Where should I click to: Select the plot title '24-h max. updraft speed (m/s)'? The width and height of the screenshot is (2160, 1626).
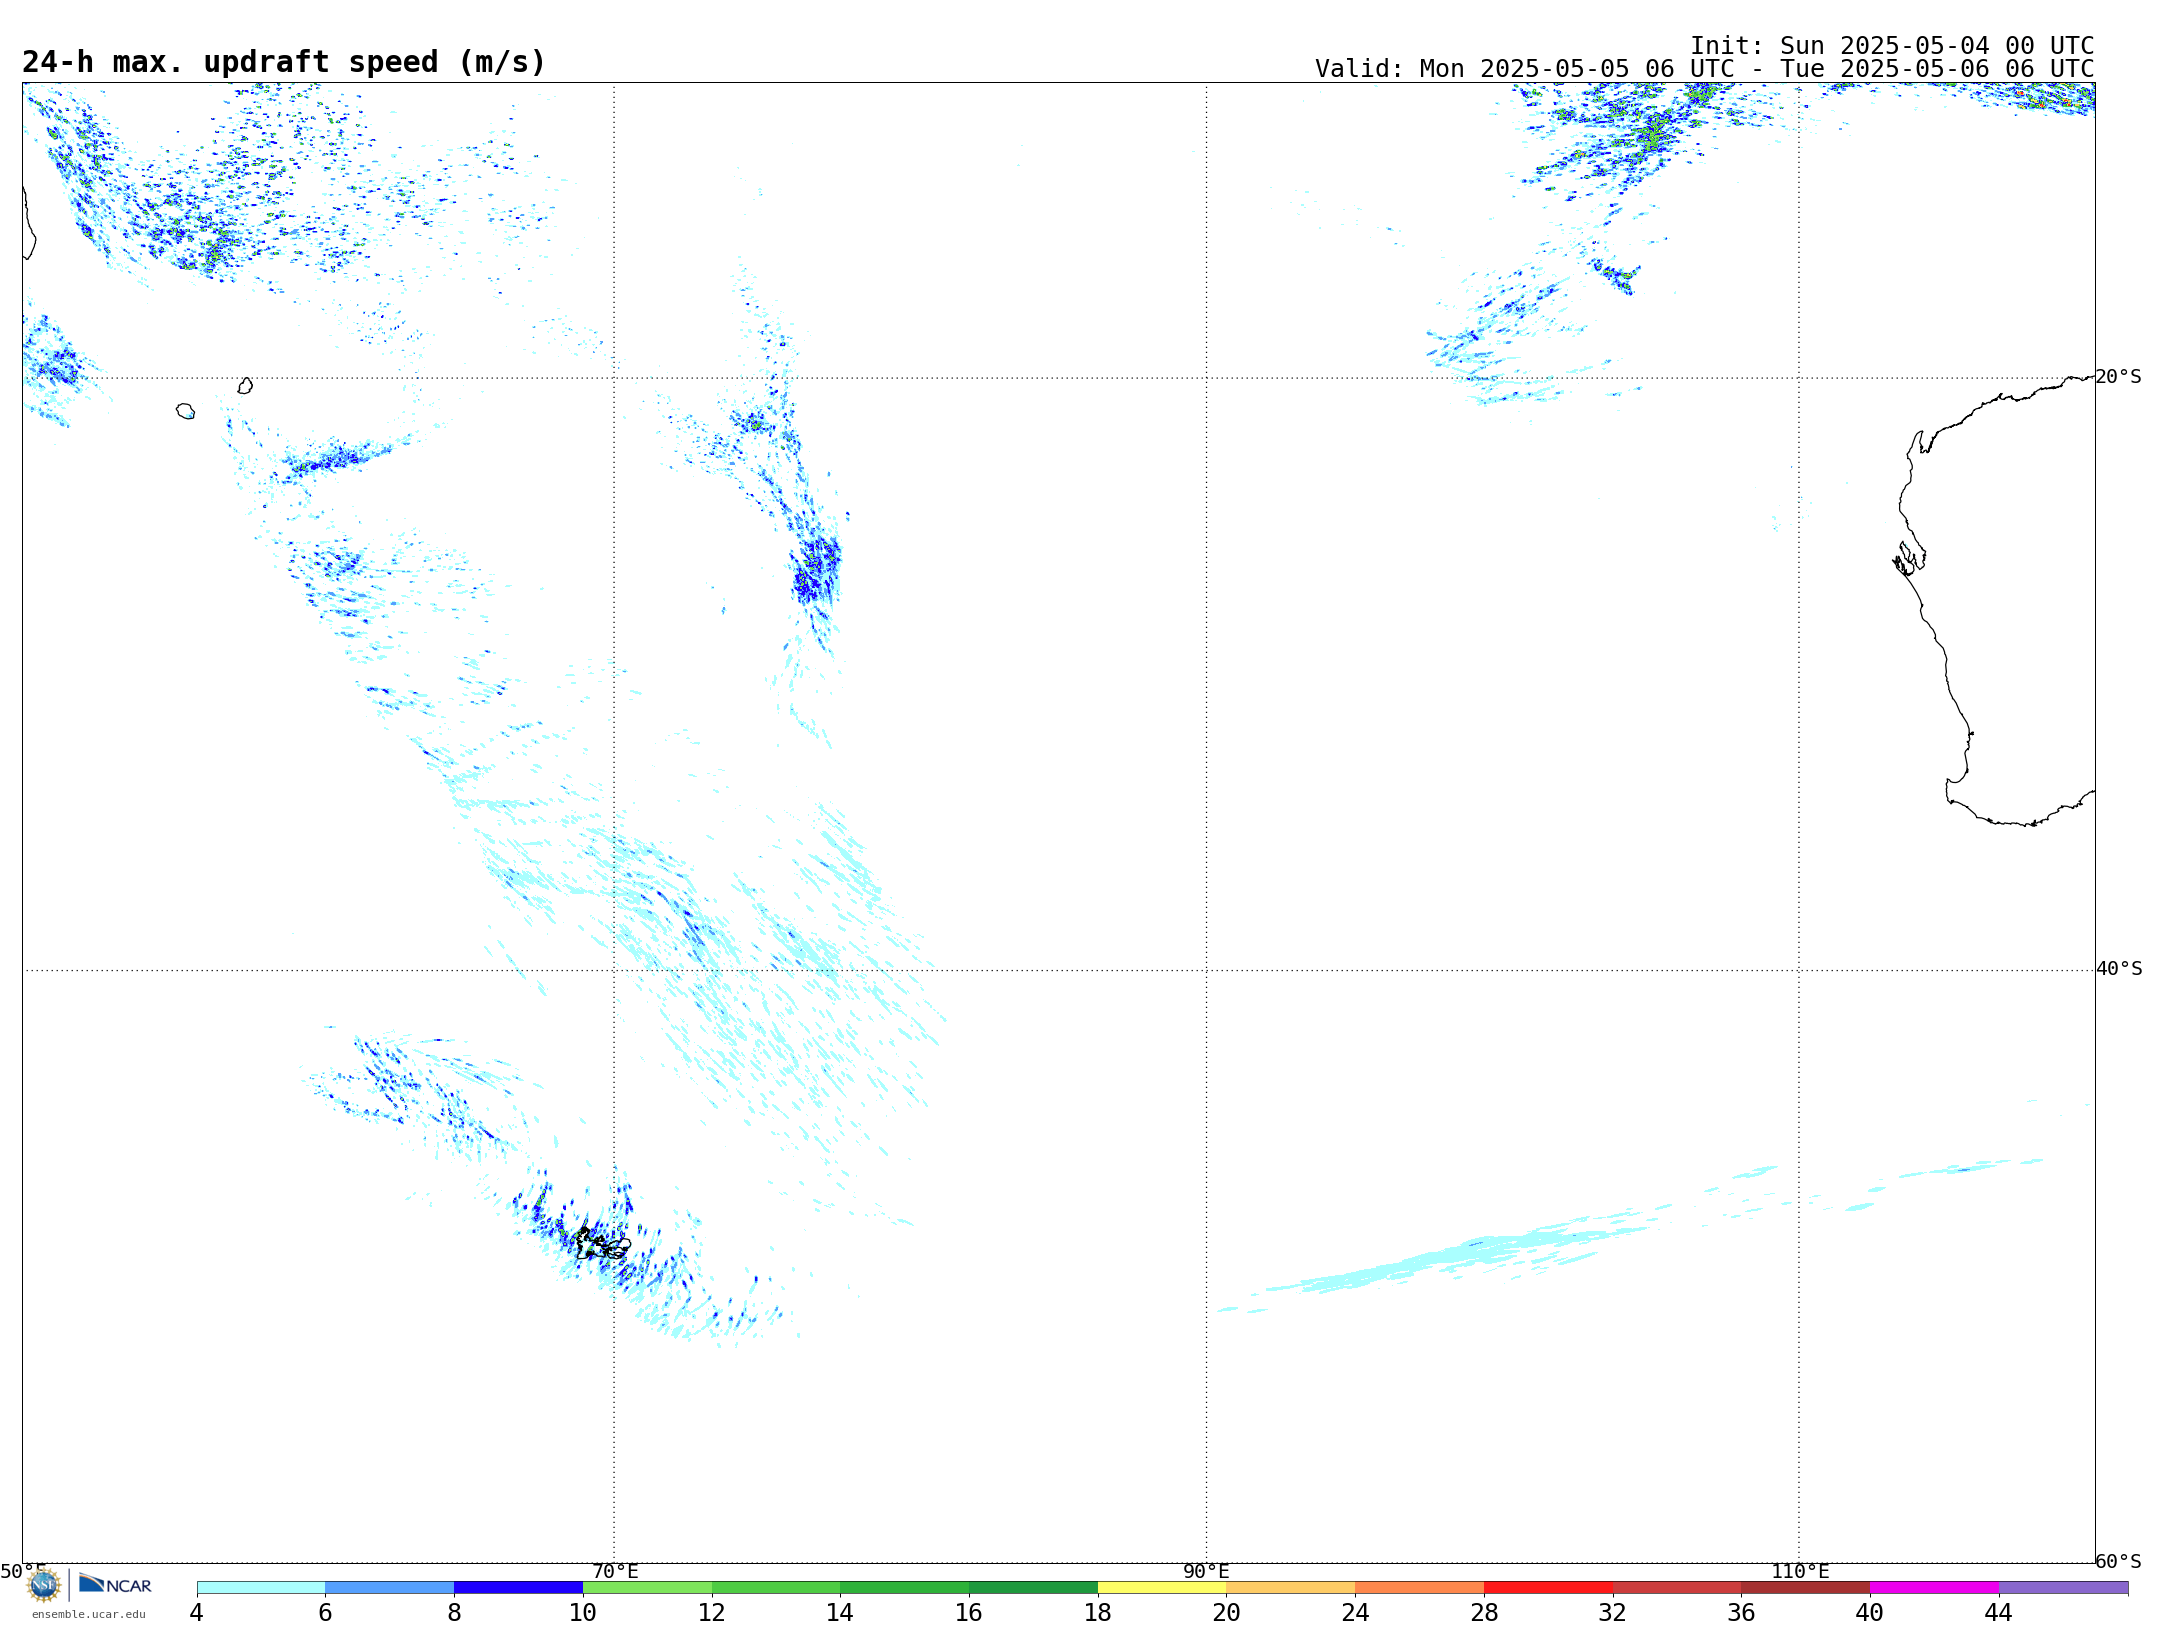click(284, 62)
